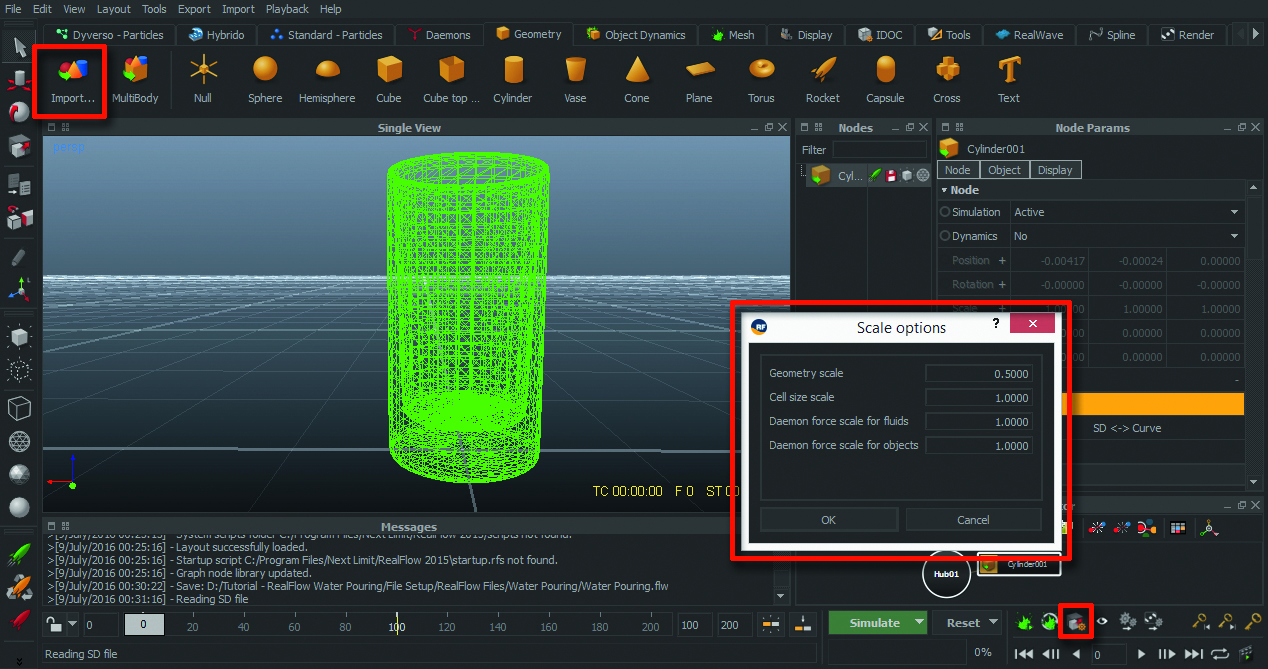Click the scale options cube icon
The image size is (1268, 669).
tap(1076, 622)
